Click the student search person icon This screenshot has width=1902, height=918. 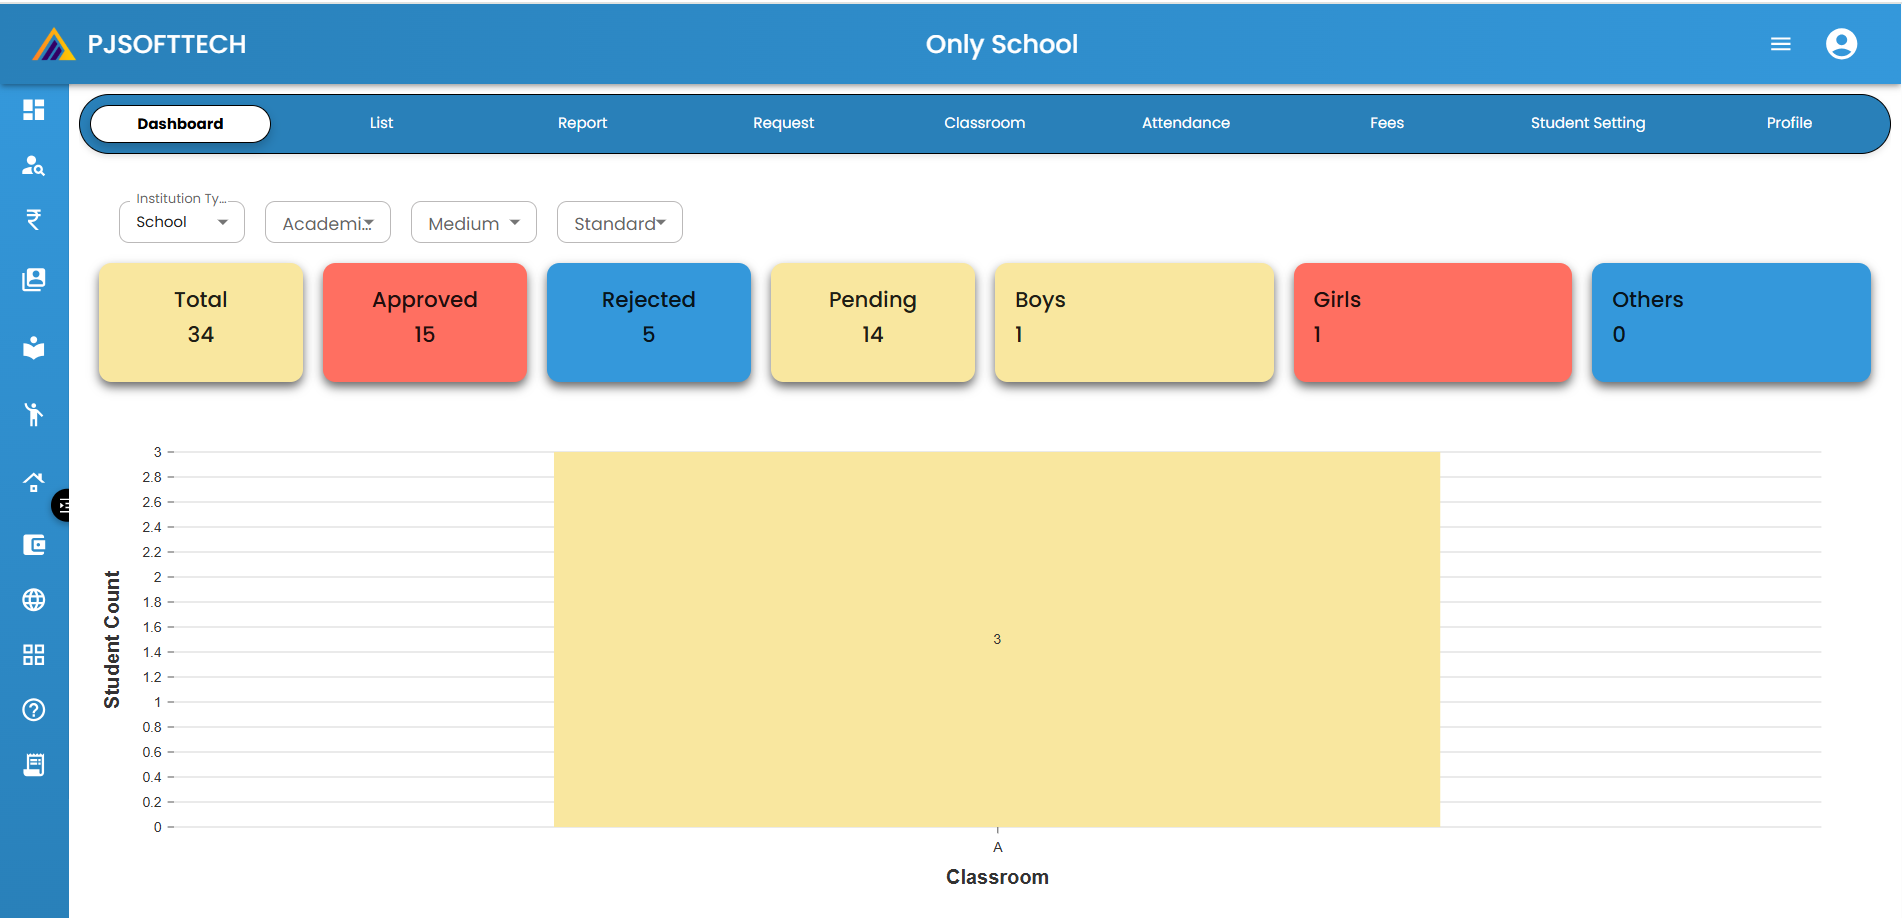click(x=34, y=165)
